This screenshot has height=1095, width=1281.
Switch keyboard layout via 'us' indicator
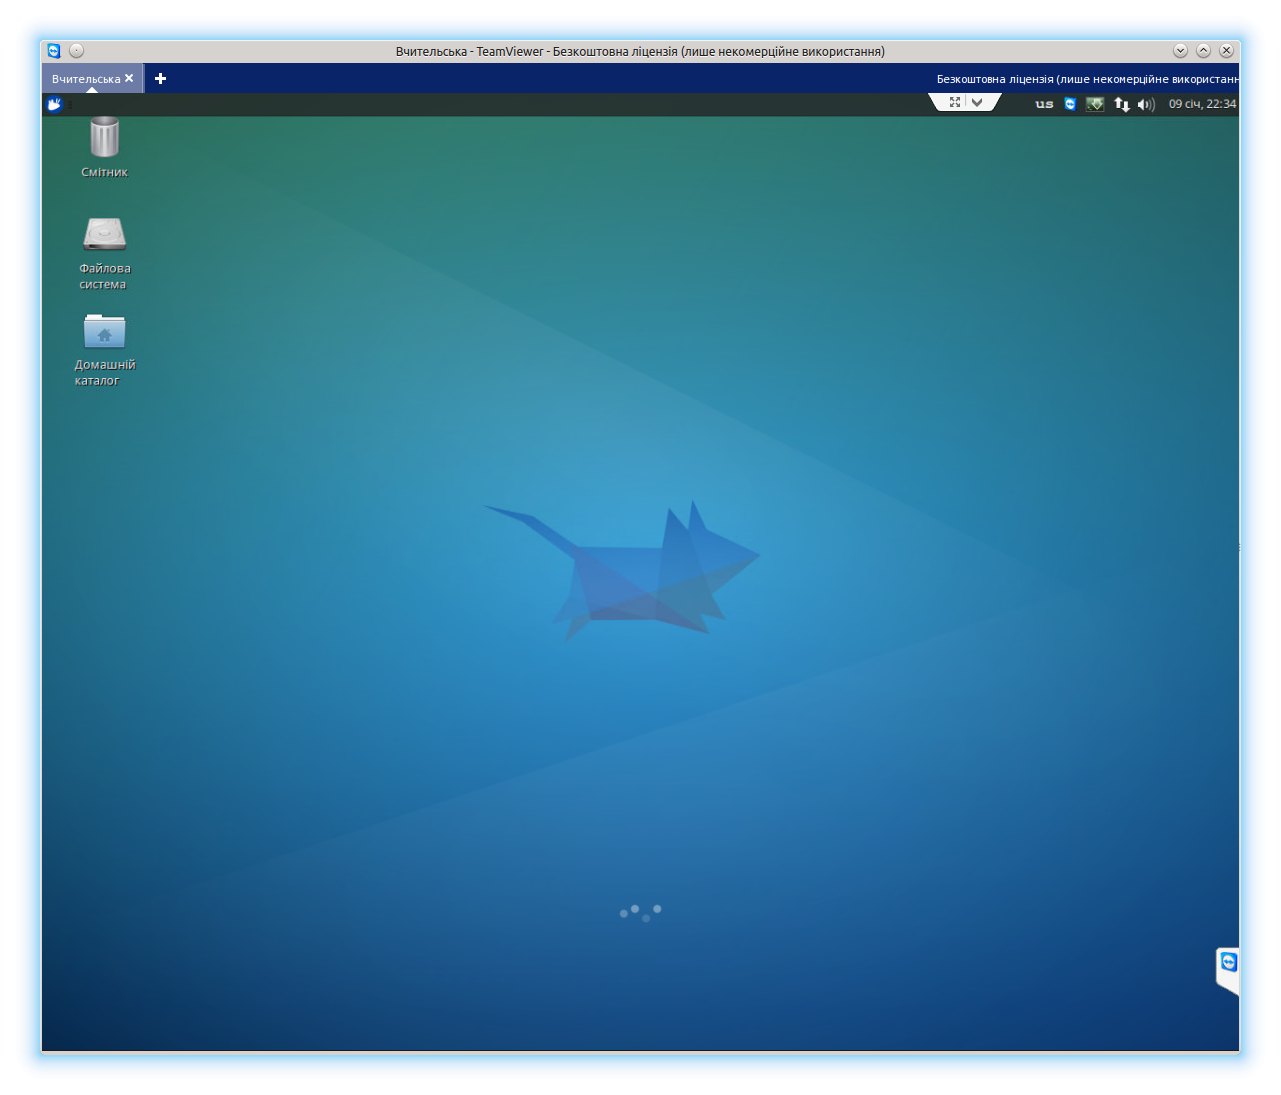tap(1044, 104)
